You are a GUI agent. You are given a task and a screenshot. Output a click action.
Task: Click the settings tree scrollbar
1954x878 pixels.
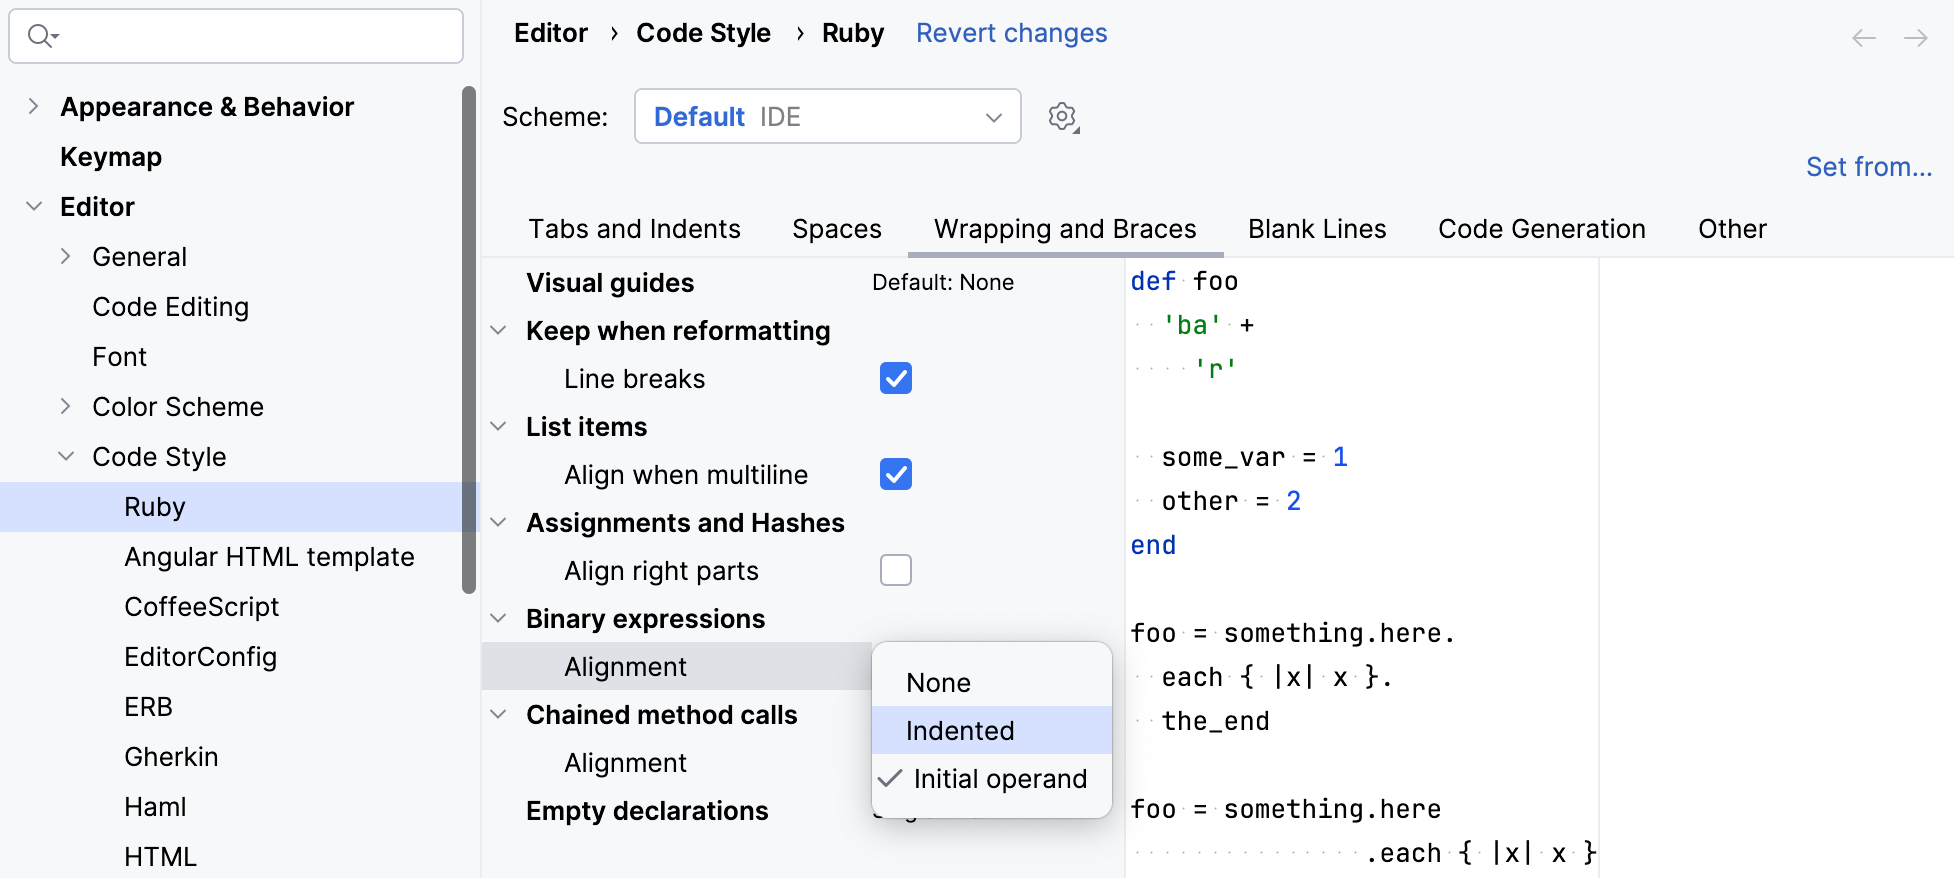click(469, 340)
